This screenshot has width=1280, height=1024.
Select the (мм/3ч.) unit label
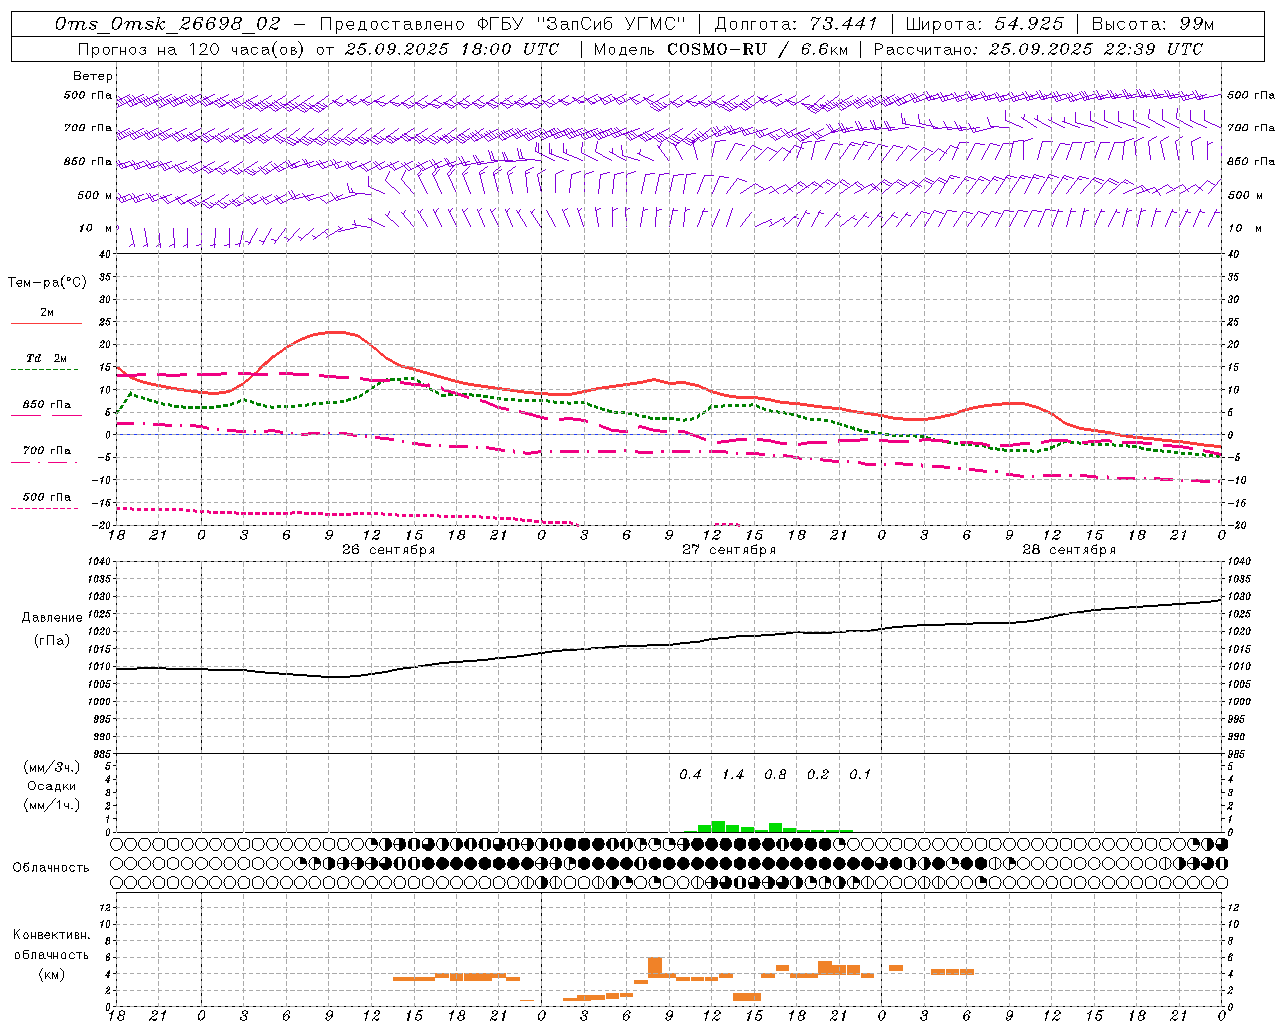pos(52,767)
